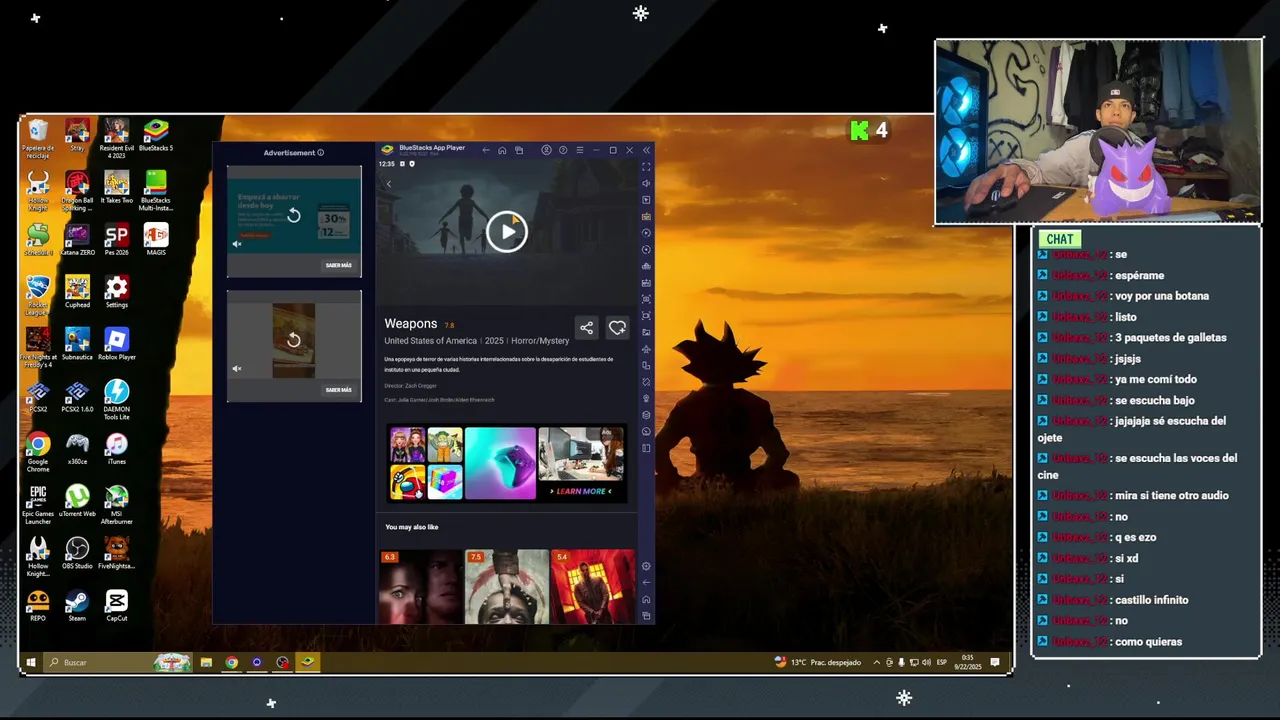Switch to Chrome on the taskbar
This screenshot has width=1280, height=720.
point(232,662)
